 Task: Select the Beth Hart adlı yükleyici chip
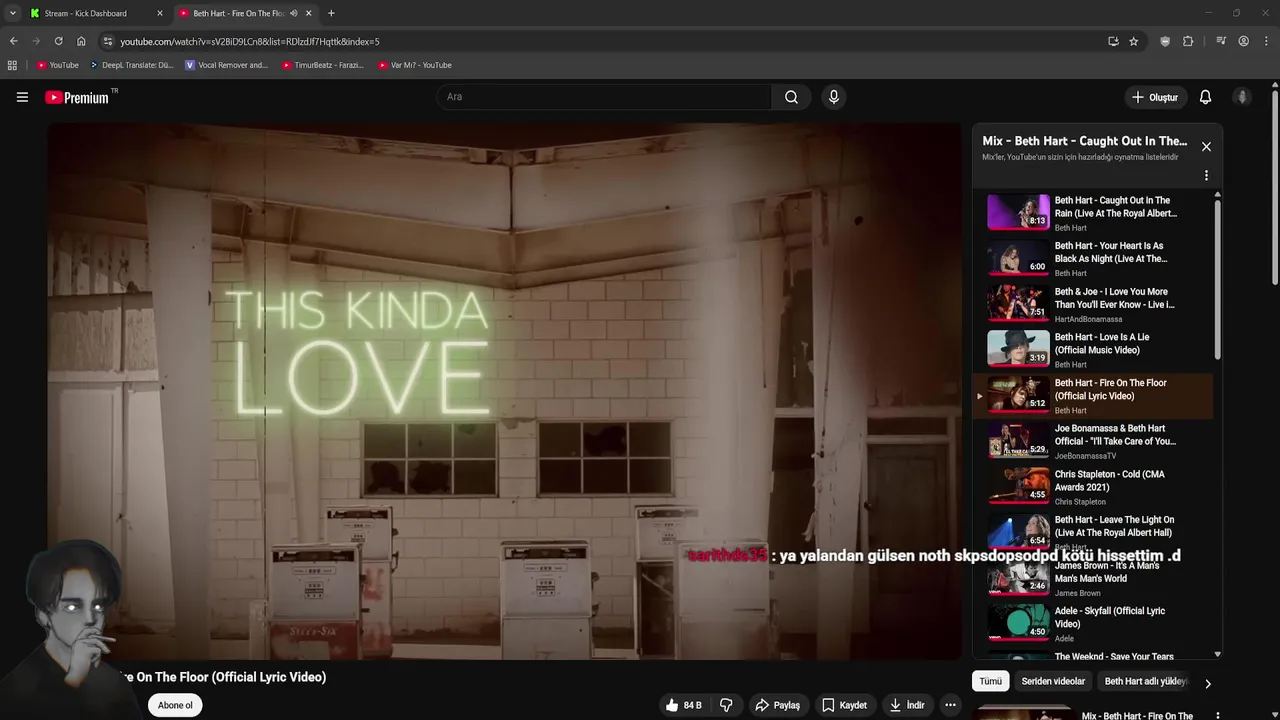coord(1146,681)
